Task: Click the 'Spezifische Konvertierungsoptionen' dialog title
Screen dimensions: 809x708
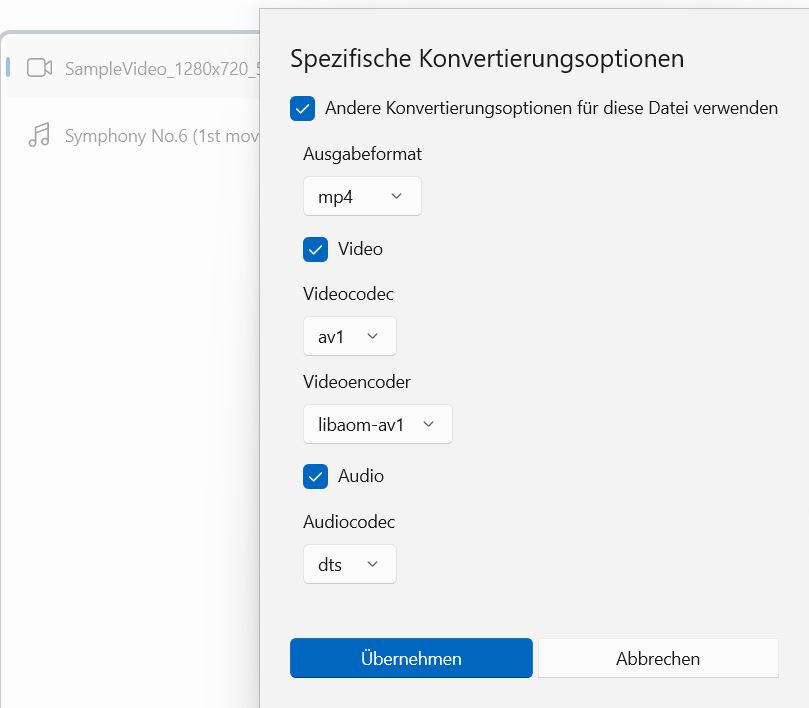Action: [x=486, y=59]
